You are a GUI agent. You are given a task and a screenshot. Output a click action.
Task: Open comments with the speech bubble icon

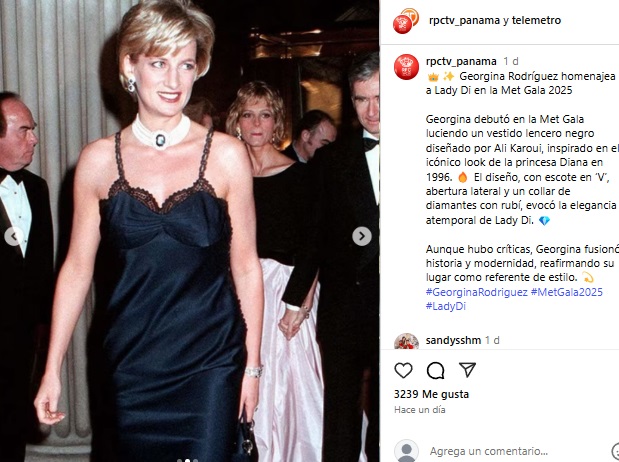pos(435,370)
